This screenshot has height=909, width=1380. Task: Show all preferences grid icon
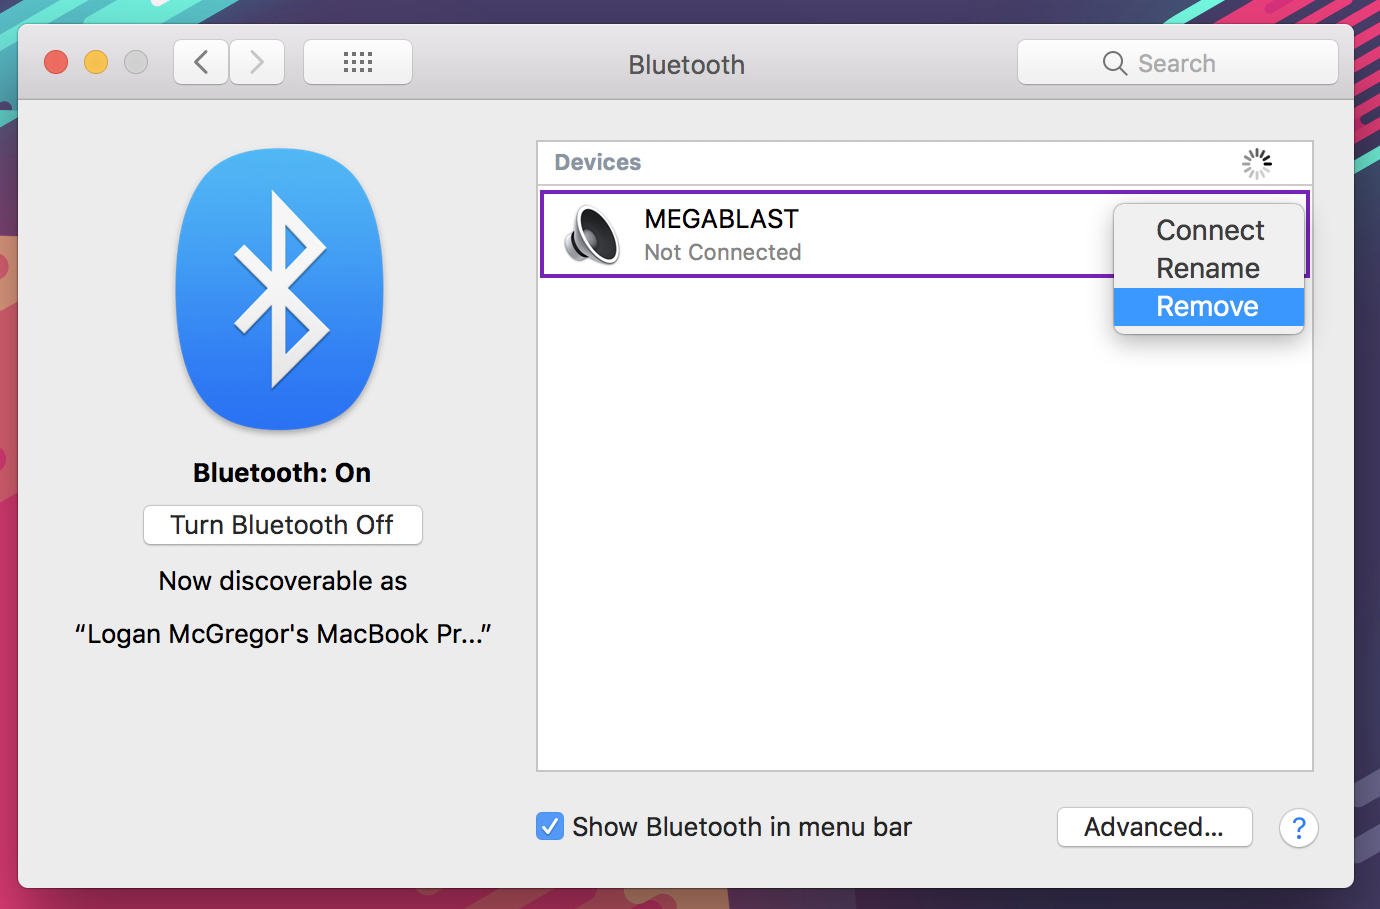click(x=358, y=62)
